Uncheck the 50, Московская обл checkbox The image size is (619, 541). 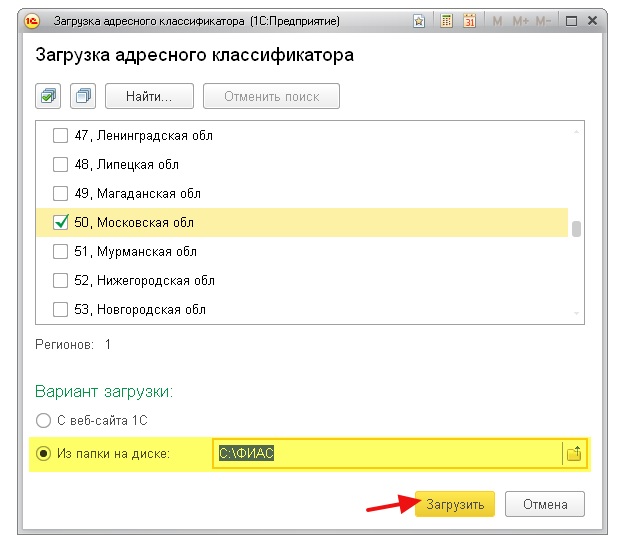60,222
